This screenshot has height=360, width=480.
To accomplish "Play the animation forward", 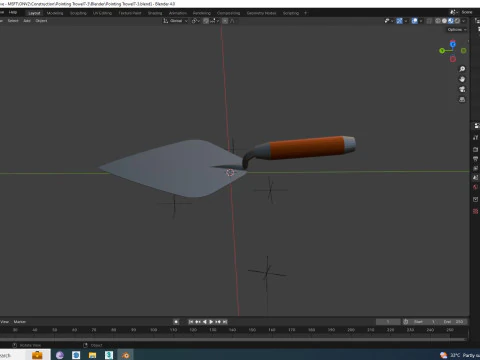I will tap(211, 322).
